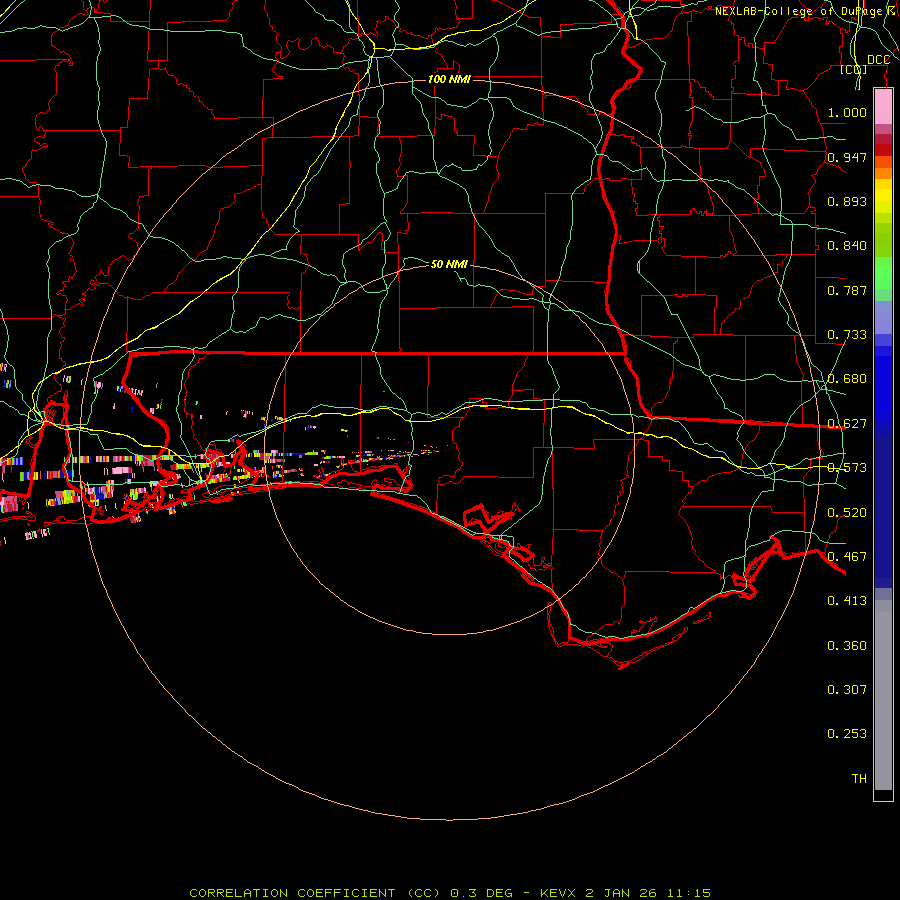Select the 0.627 value on the scale

click(x=847, y=424)
